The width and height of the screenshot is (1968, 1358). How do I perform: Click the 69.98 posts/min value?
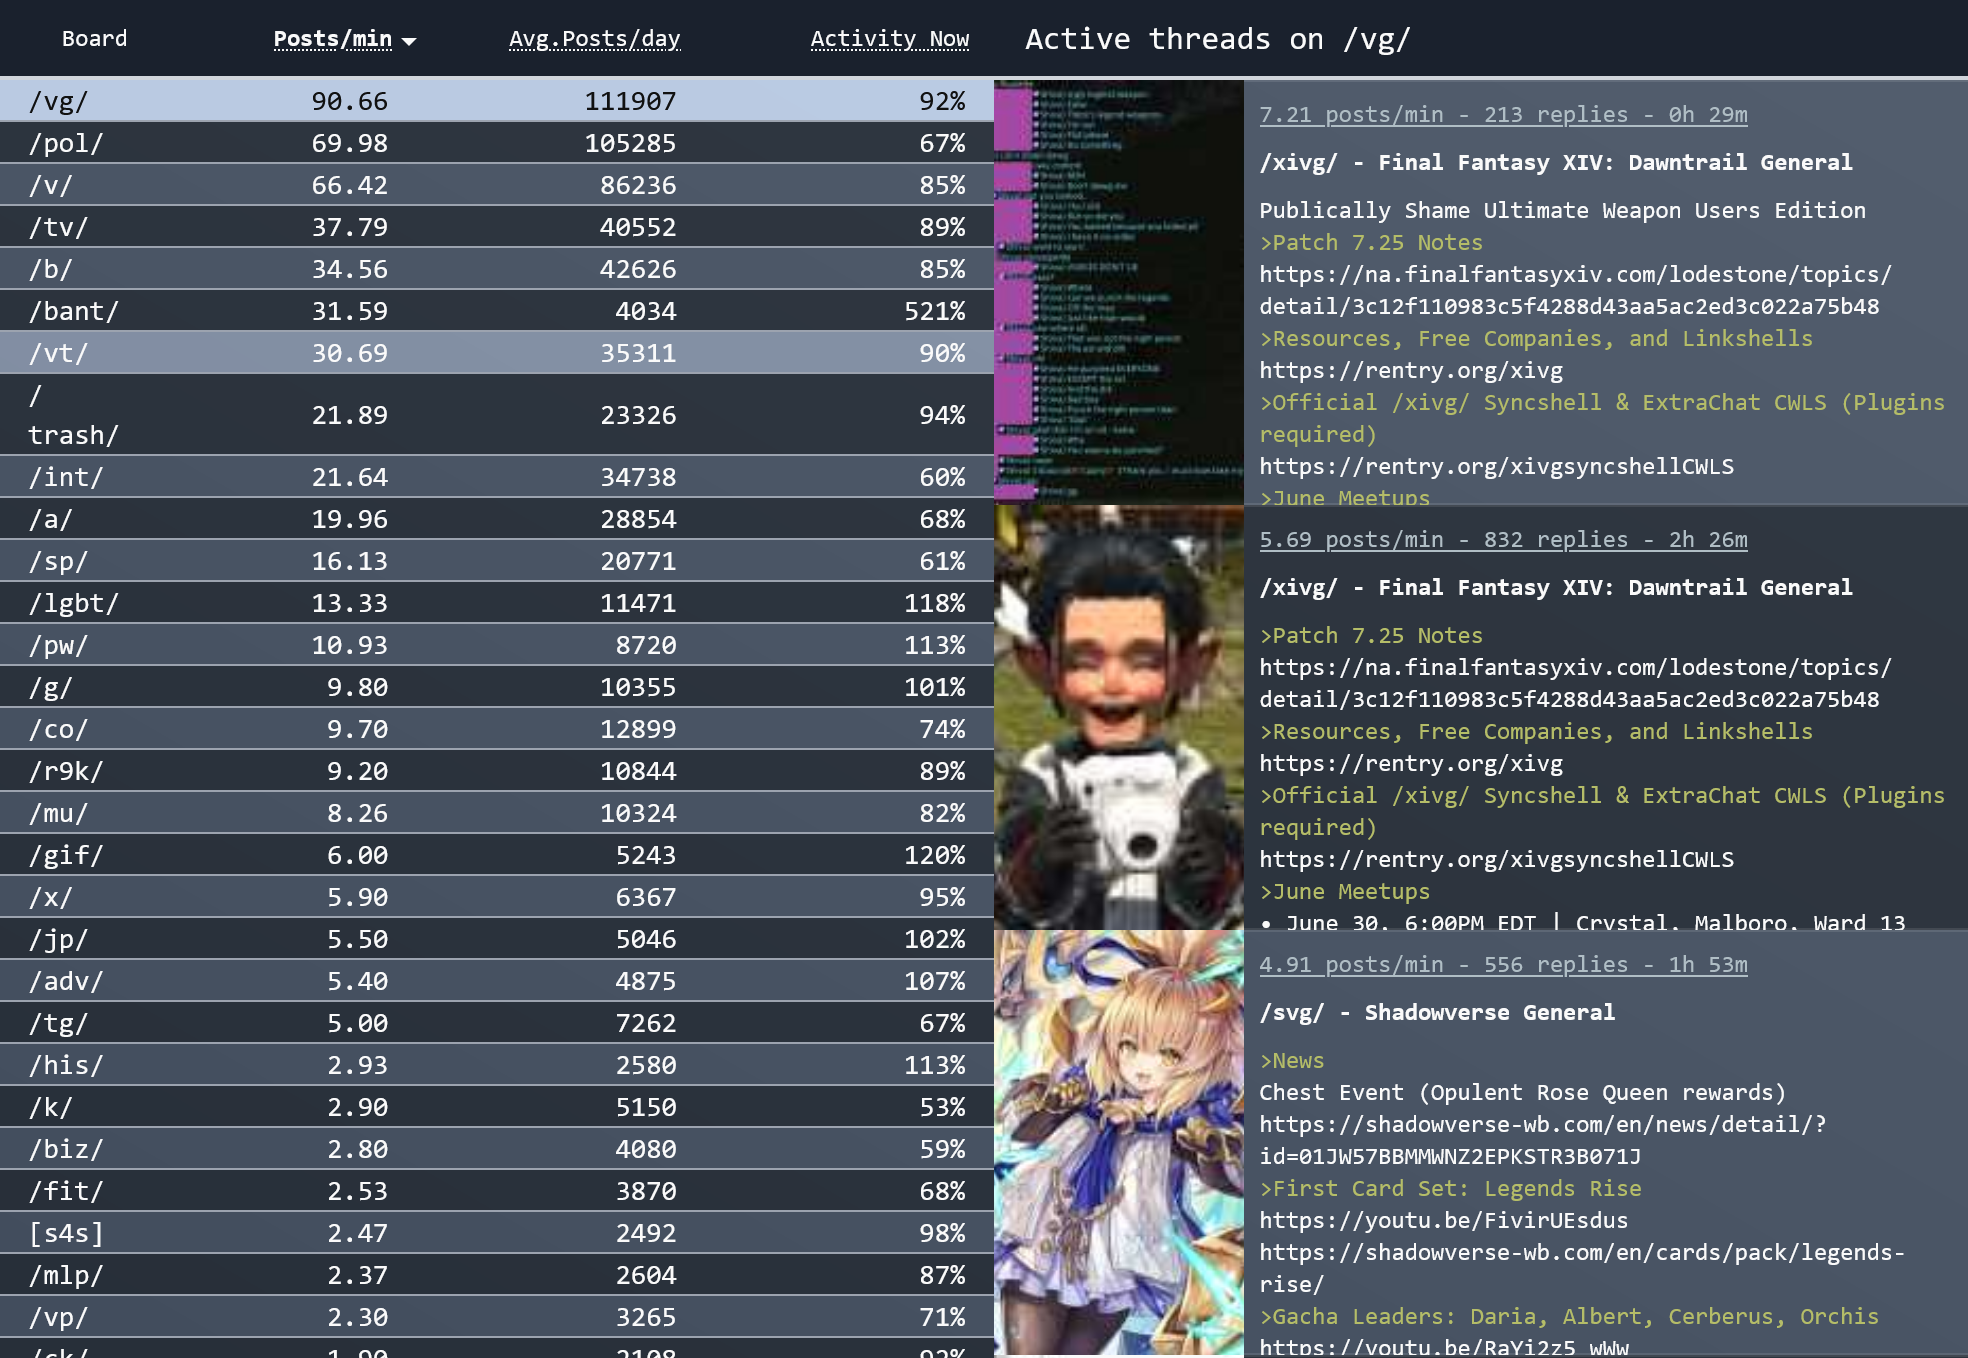tap(349, 143)
